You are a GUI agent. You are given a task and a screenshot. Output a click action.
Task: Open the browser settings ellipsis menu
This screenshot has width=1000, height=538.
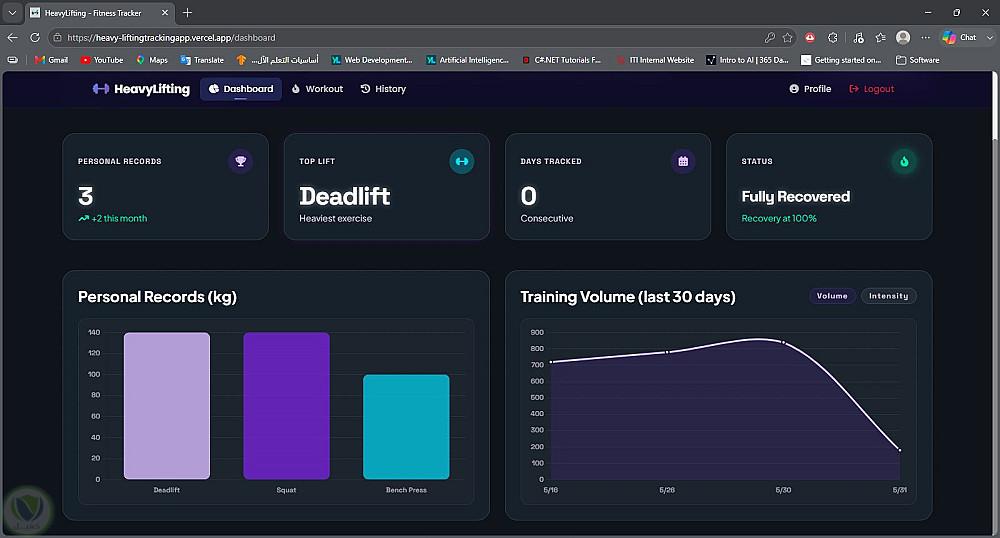click(x=926, y=38)
